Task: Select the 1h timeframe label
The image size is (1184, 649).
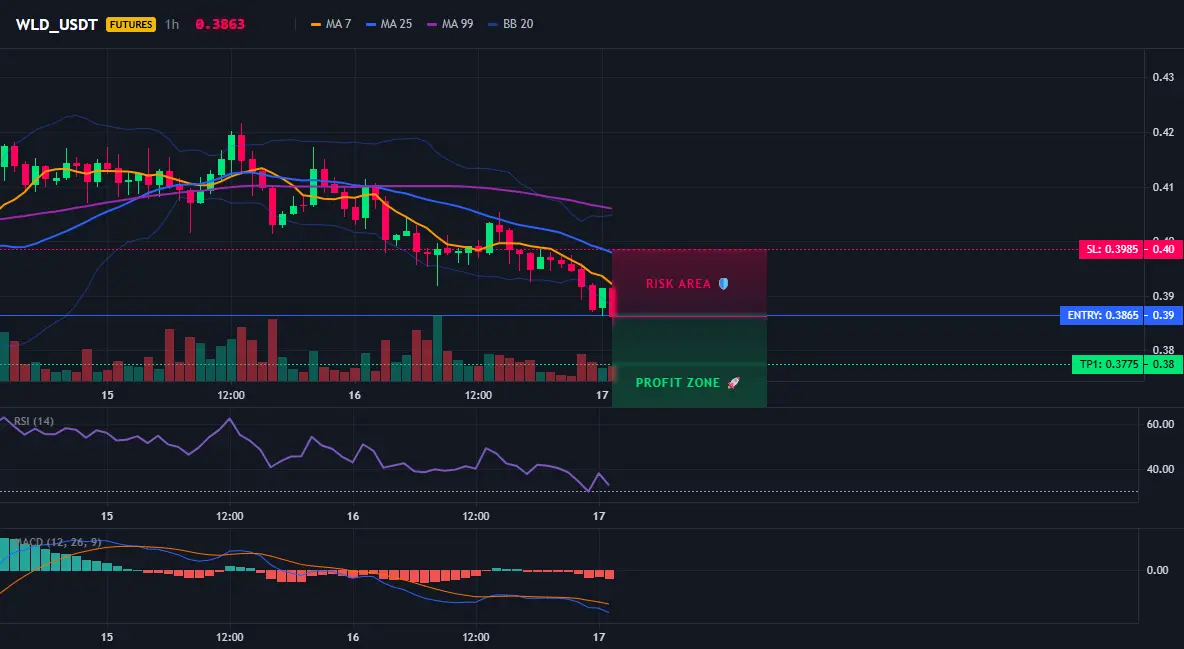Action: coord(172,24)
